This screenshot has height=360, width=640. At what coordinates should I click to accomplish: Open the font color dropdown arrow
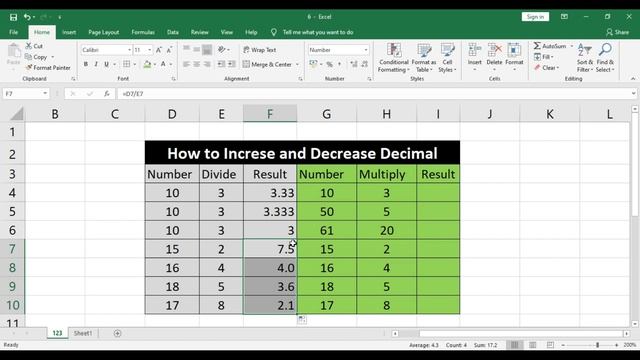point(171,64)
